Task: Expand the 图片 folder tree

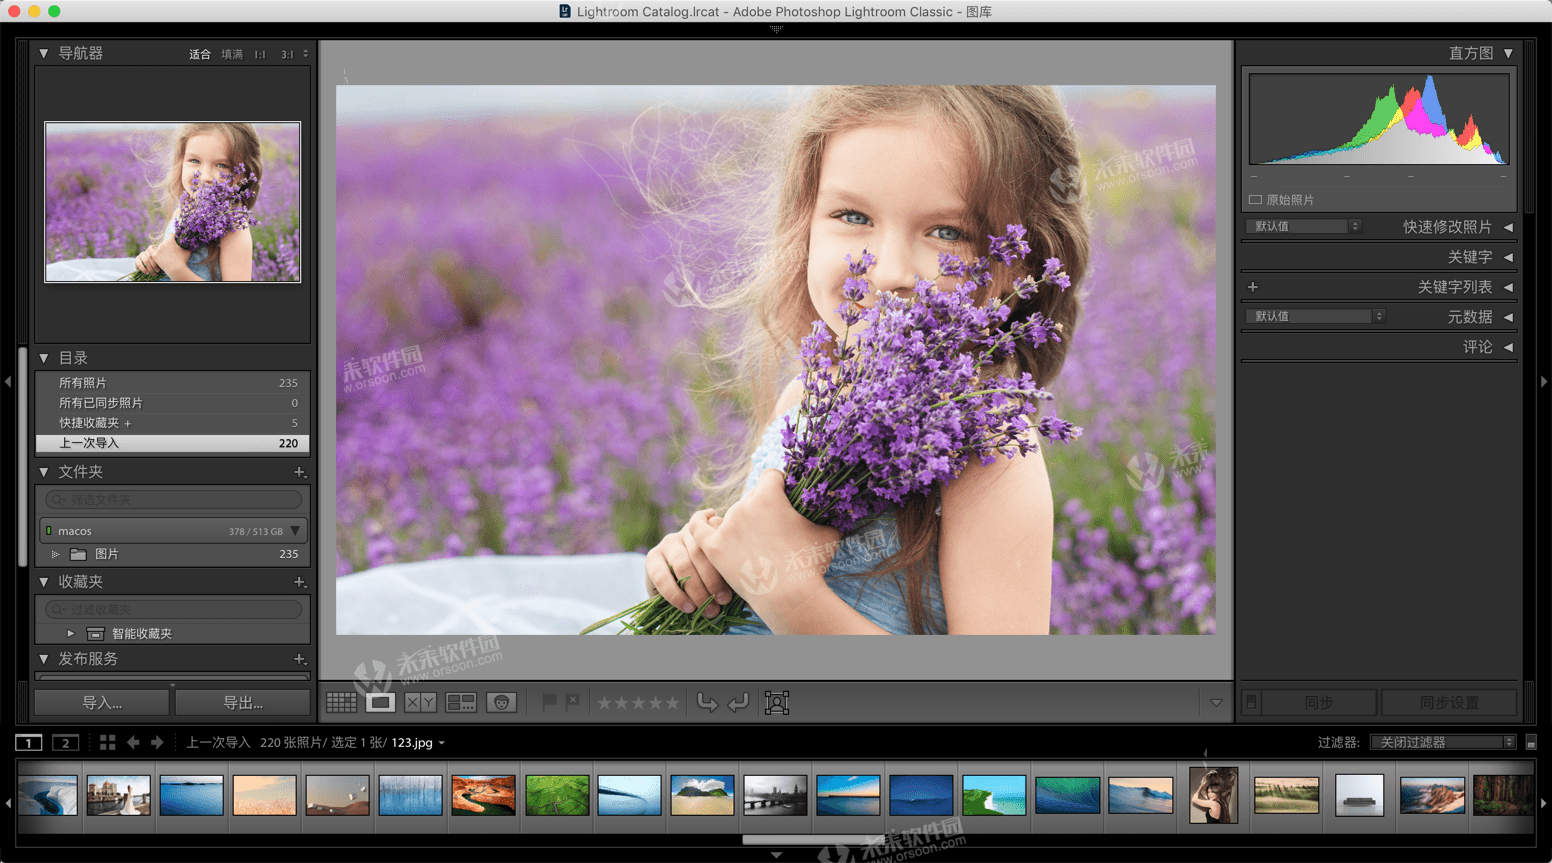Action: point(56,554)
